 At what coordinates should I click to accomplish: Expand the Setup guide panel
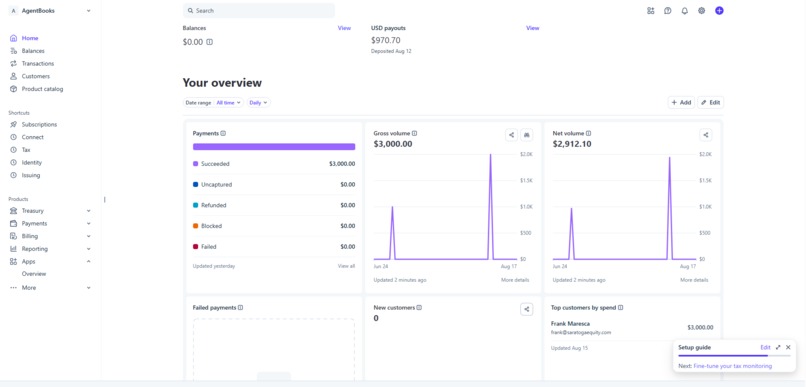pyautogui.click(x=778, y=347)
